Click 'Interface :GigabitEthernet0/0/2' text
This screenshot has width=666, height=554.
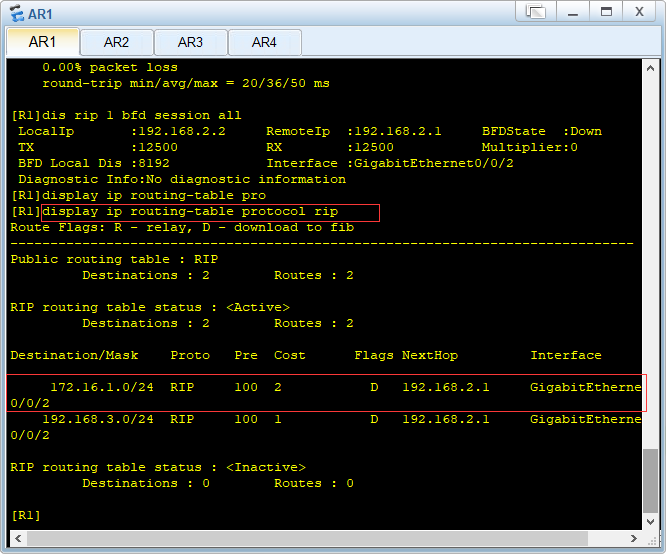[x=390, y=163]
